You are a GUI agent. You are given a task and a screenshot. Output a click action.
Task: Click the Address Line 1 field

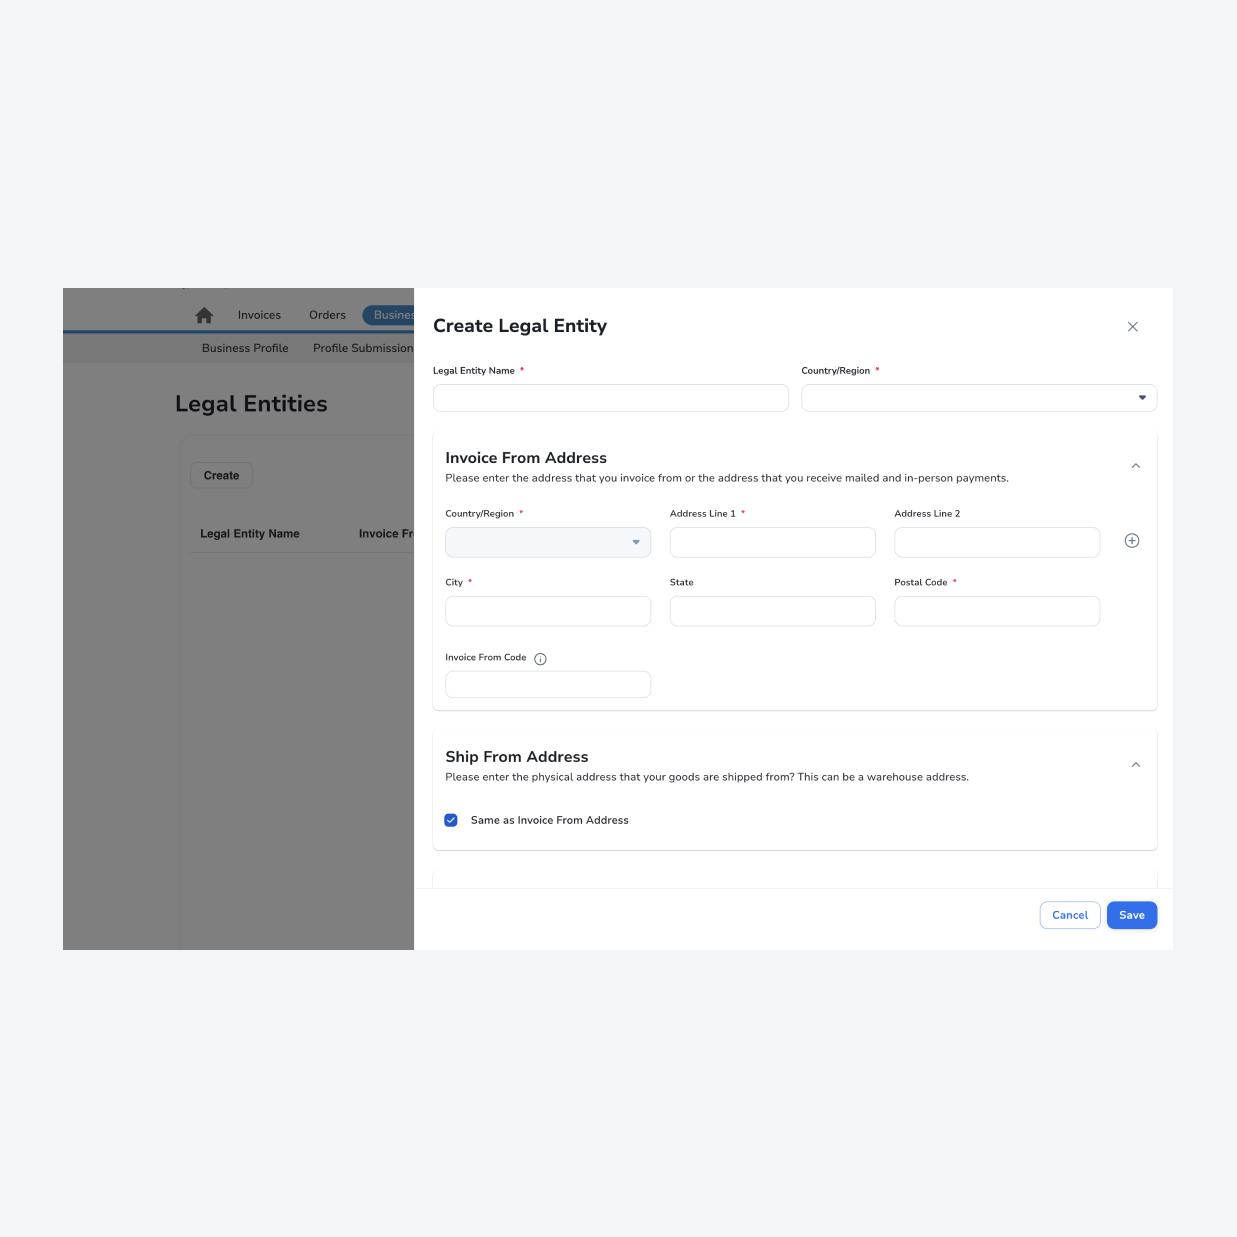pyautogui.click(x=772, y=542)
